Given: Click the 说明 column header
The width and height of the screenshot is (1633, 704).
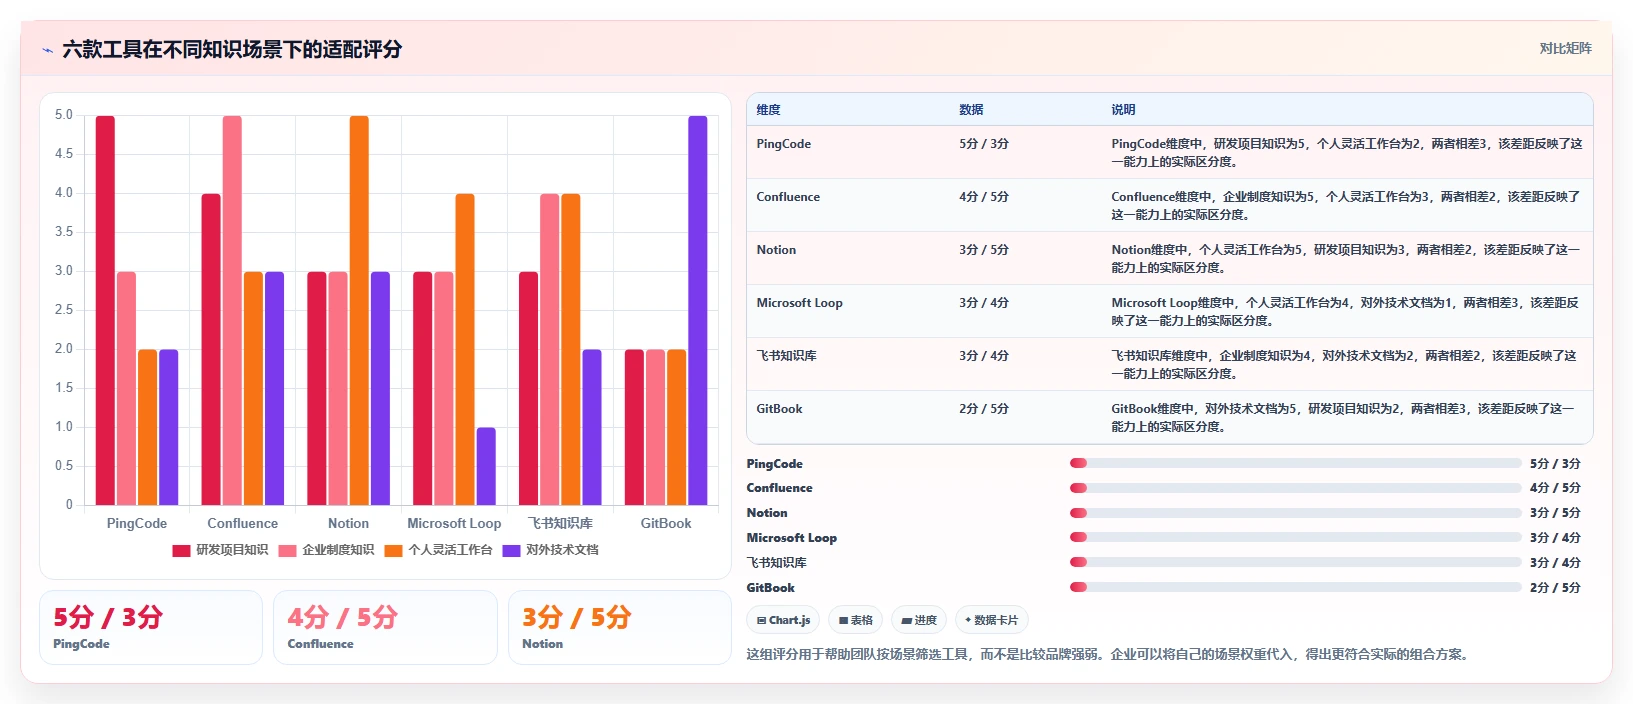Looking at the screenshot, I should [x=1123, y=110].
